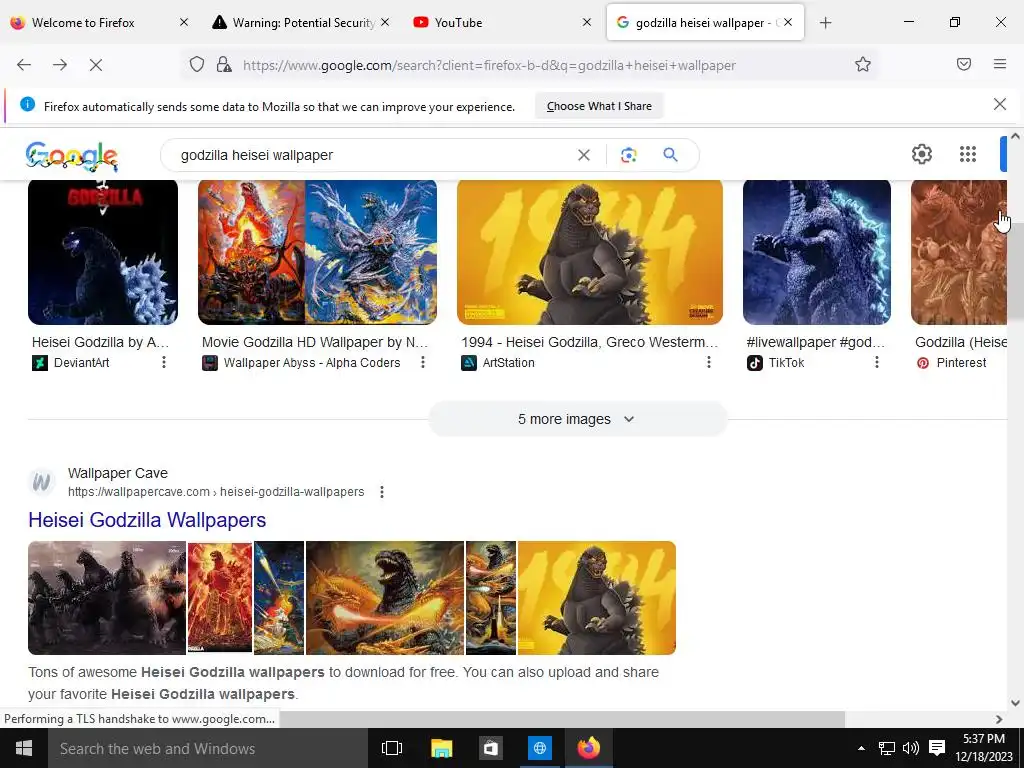1024x768 pixels.
Task: Bookmark this page with star
Action: (x=863, y=65)
